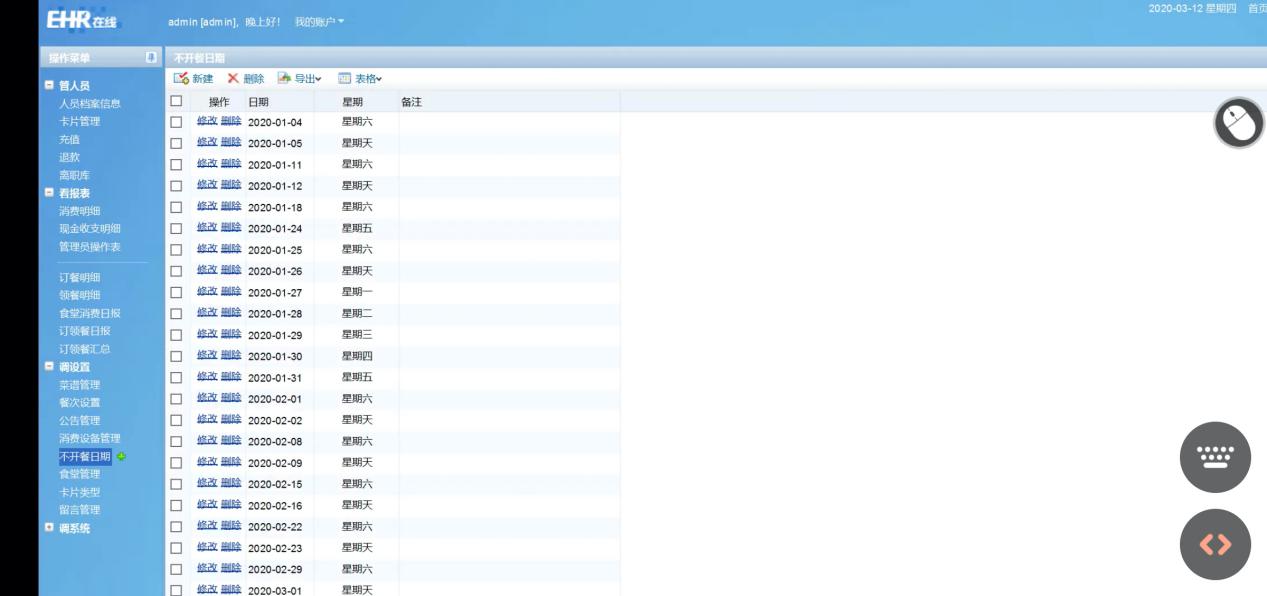Screen dimensions: 1267x596
Task: Click the floating mouse mode icon
Action: coord(1238,125)
